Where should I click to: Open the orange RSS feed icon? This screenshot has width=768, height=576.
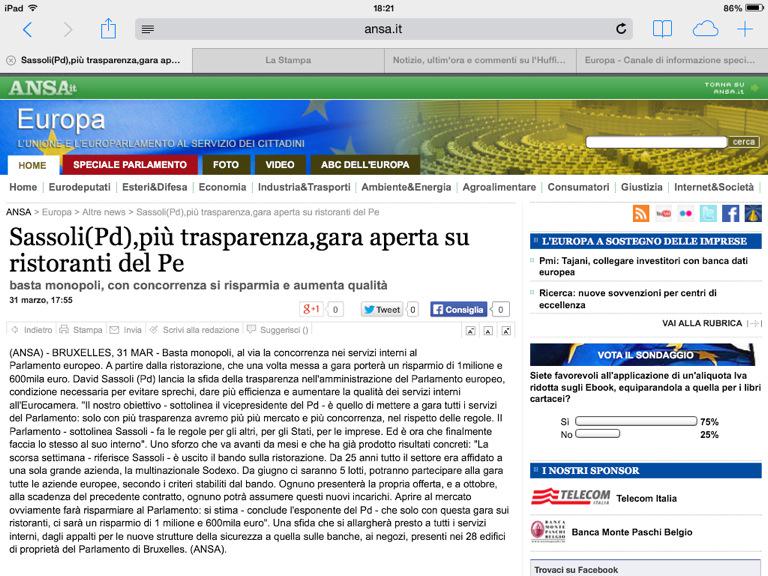tap(641, 214)
